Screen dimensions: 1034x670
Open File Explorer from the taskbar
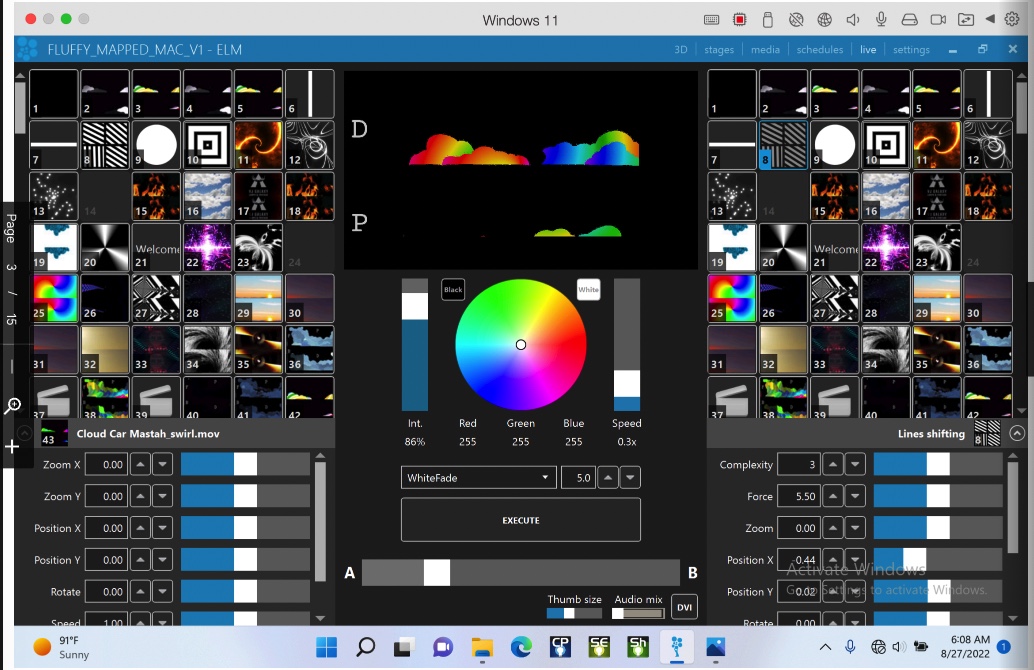(x=482, y=646)
